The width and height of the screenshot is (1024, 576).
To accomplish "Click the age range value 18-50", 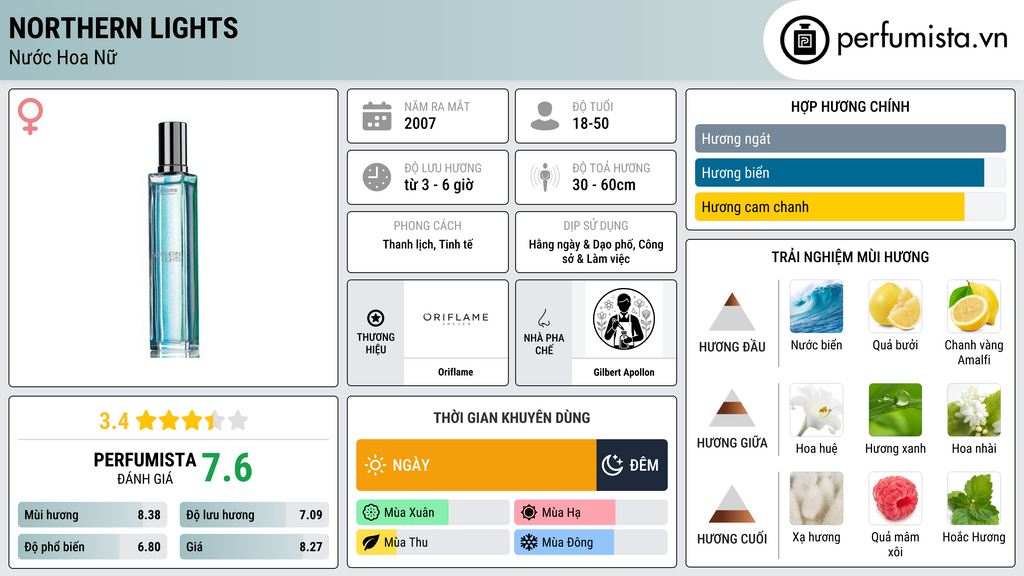I will tap(590, 123).
